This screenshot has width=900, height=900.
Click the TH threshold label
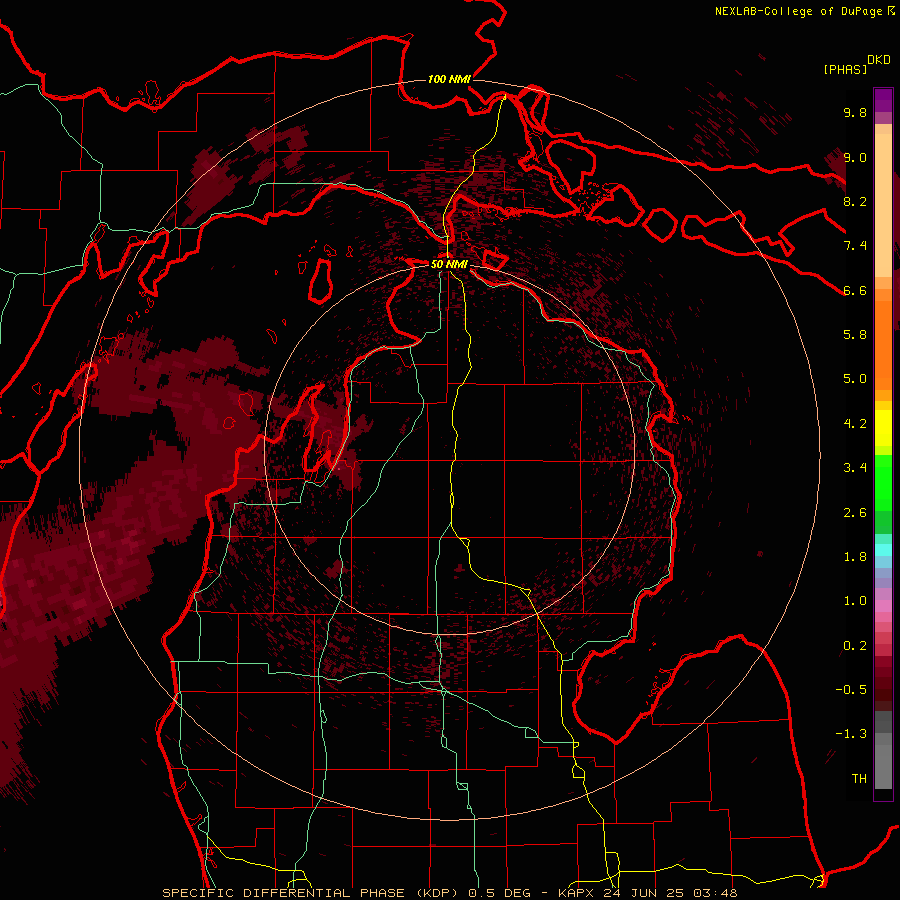pos(859,779)
